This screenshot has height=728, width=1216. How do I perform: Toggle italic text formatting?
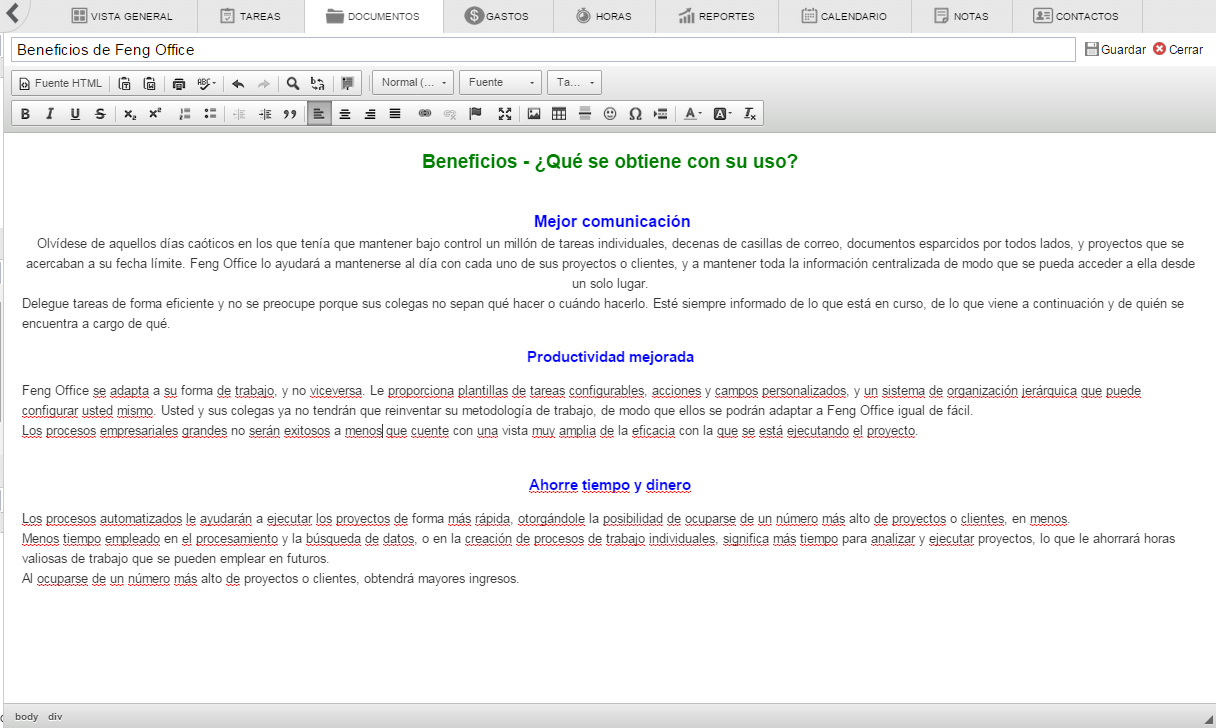[x=50, y=114]
